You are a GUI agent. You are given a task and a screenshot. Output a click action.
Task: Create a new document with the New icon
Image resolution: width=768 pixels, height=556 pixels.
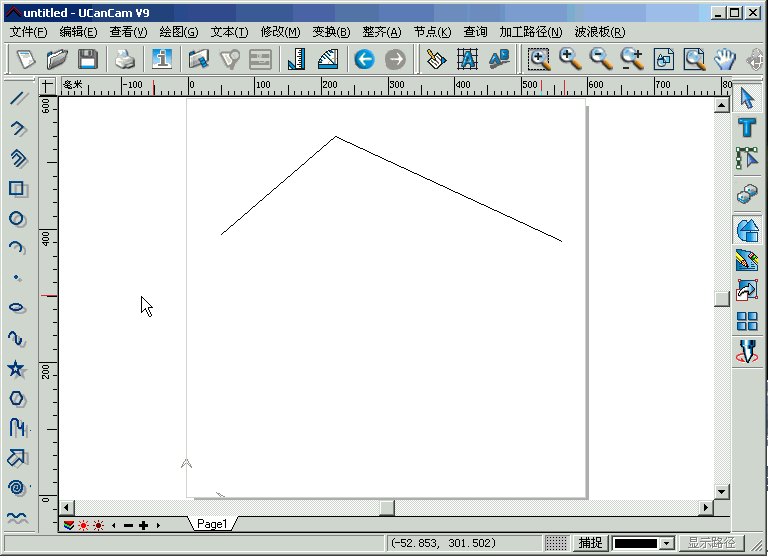pos(25,59)
